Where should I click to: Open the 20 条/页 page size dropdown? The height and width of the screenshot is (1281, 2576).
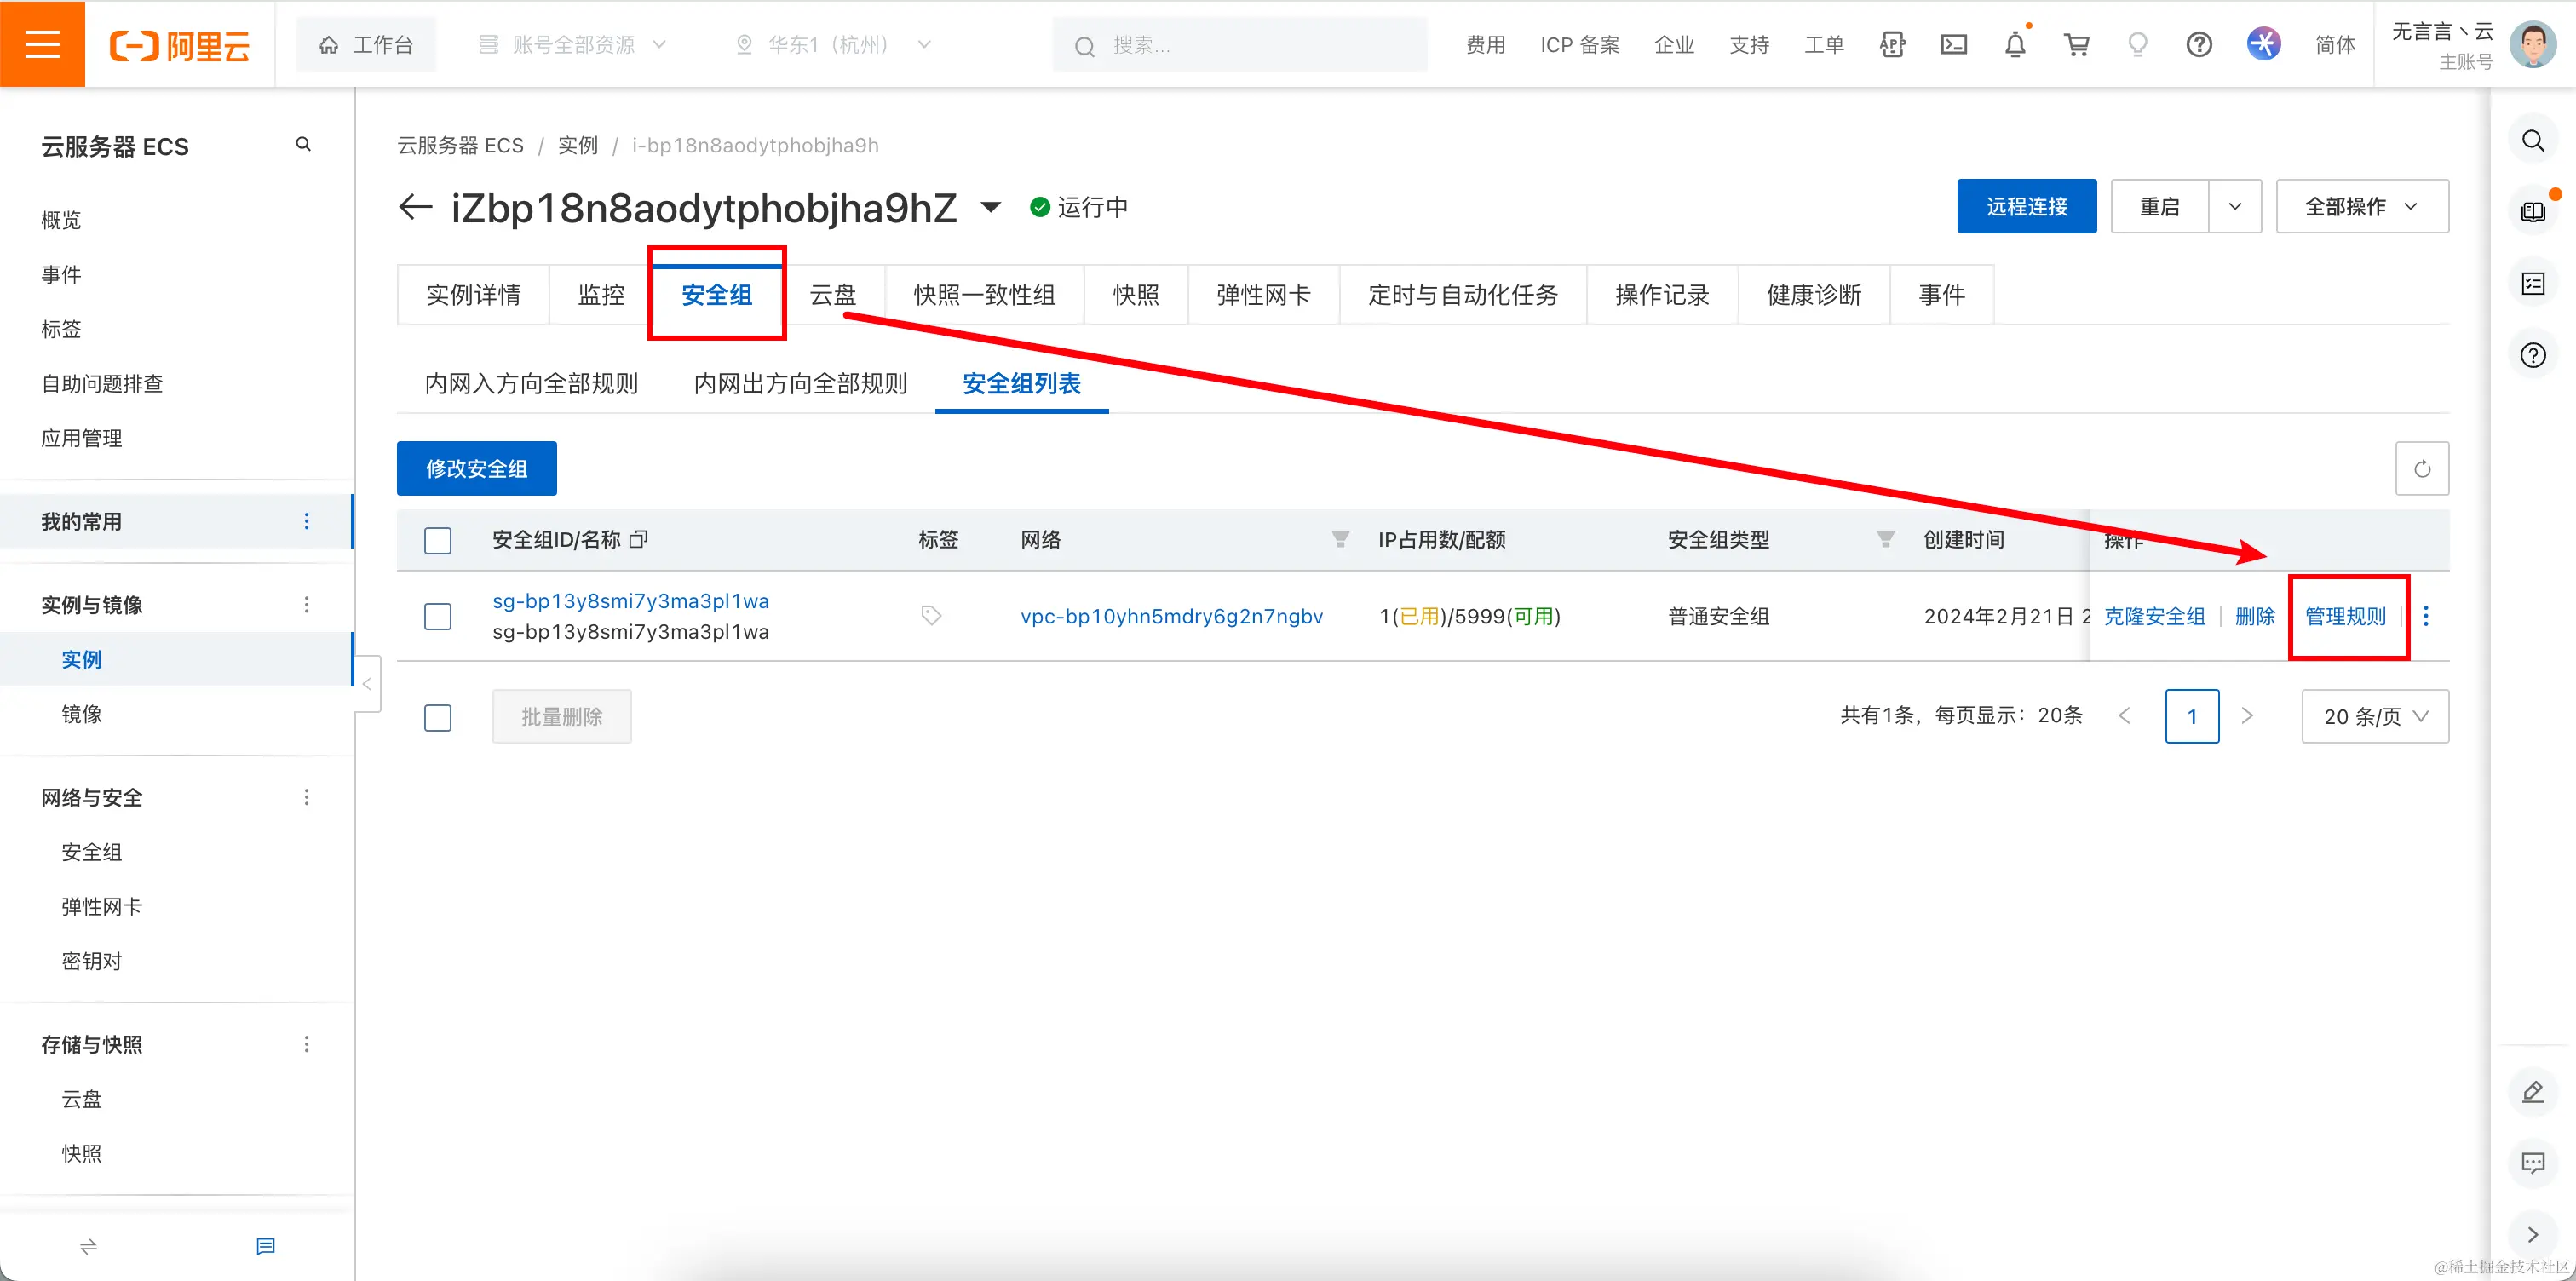point(2374,717)
